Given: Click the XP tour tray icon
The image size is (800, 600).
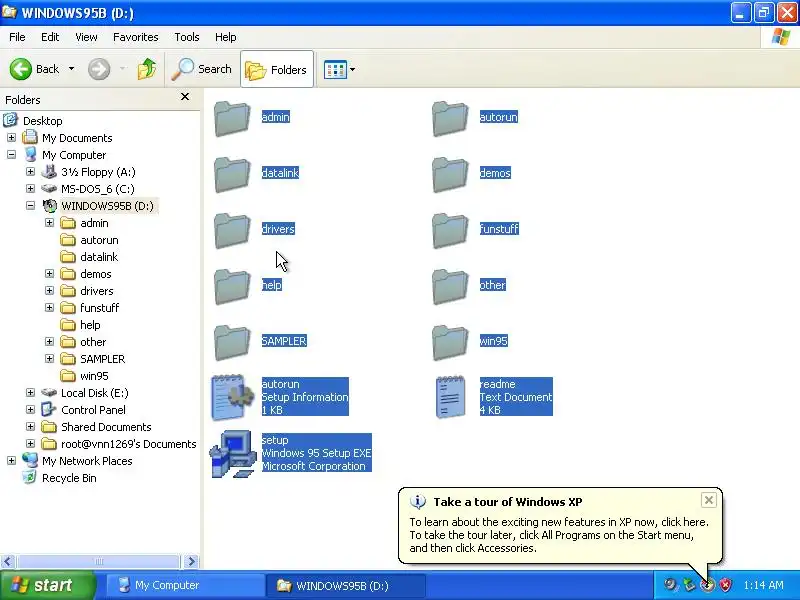Looking at the screenshot, I should pyautogui.click(x=707, y=585).
